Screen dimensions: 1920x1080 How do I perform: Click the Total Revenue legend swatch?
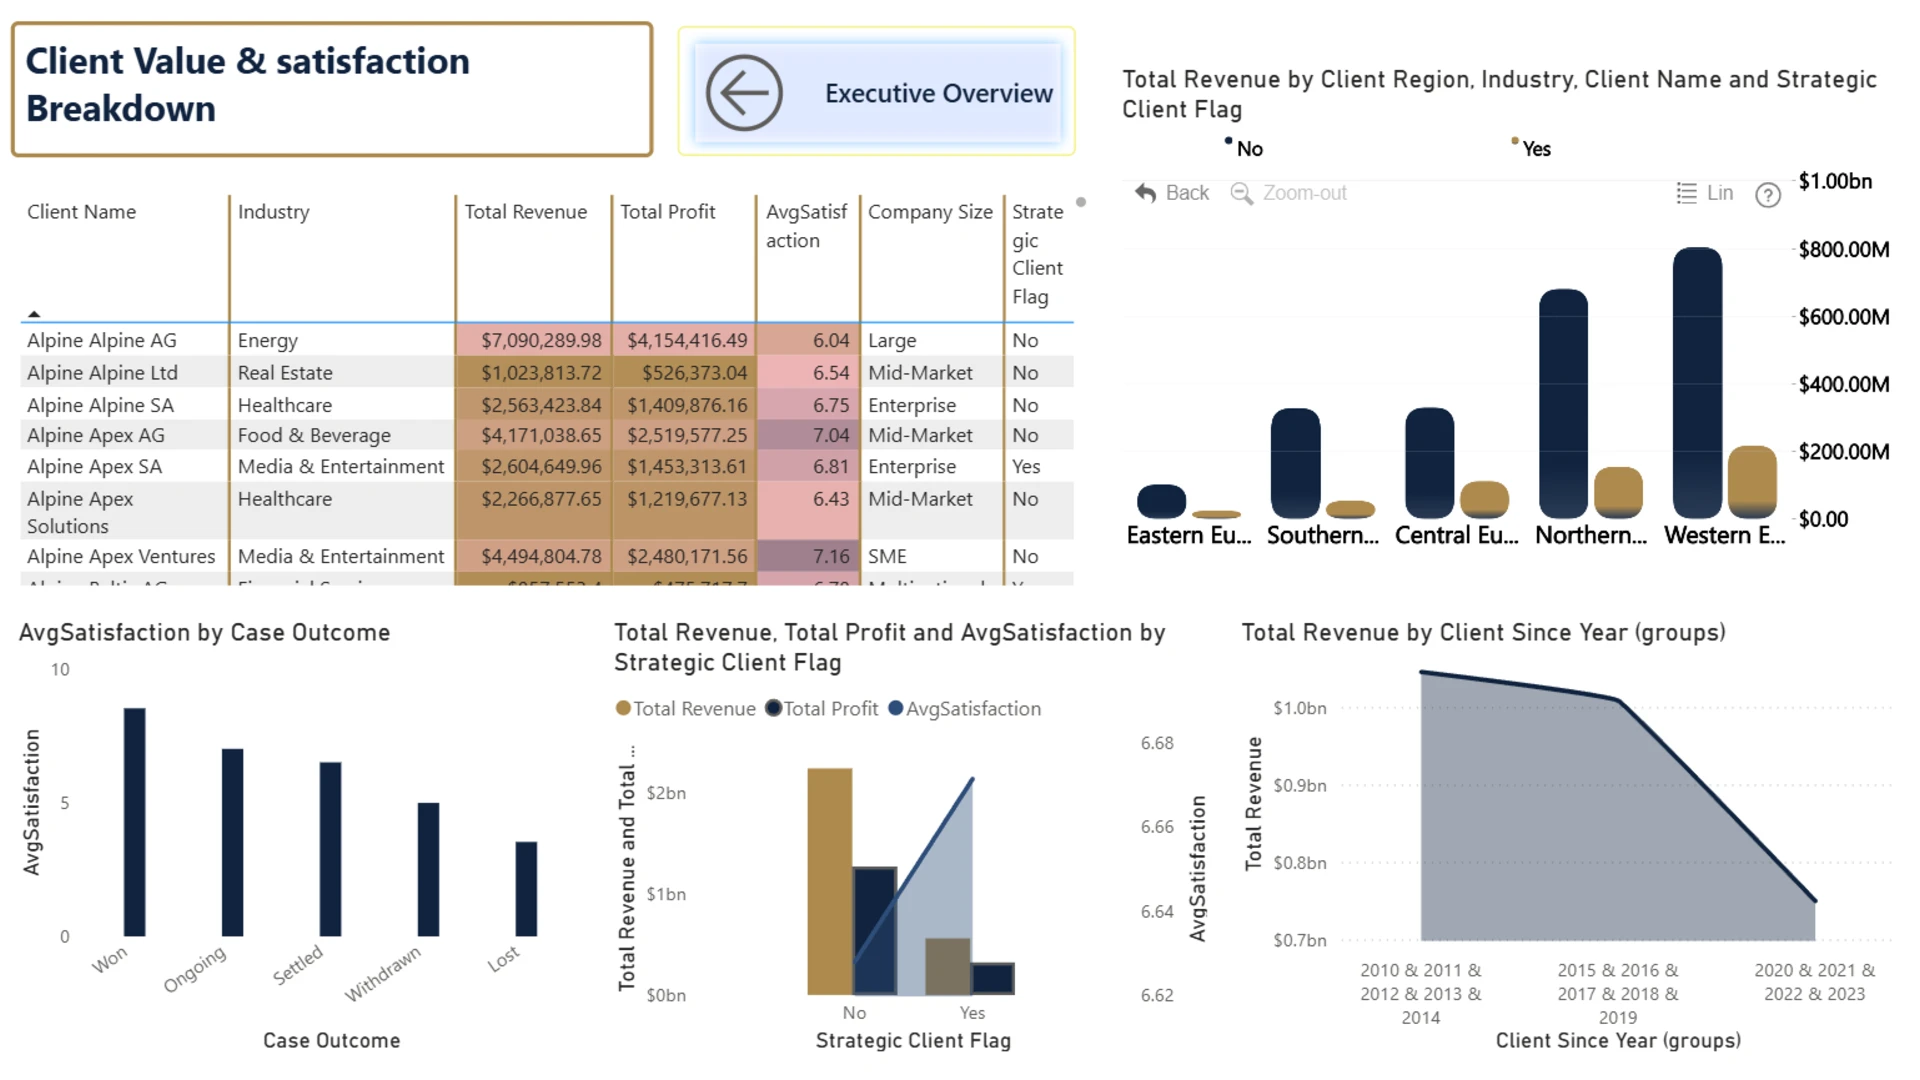pyautogui.click(x=623, y=708)
